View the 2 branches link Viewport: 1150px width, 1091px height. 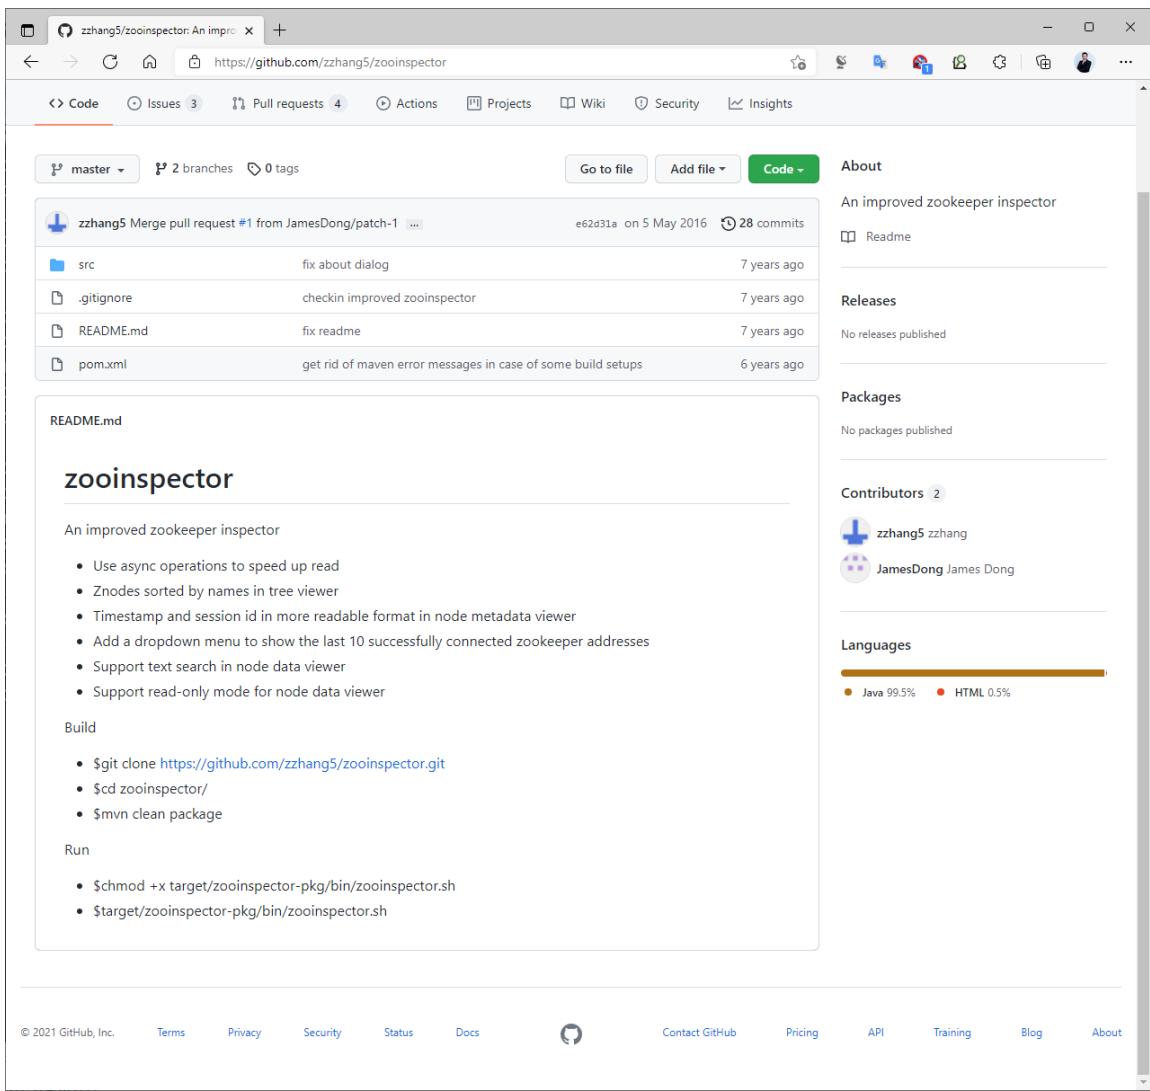coord(194,169)
